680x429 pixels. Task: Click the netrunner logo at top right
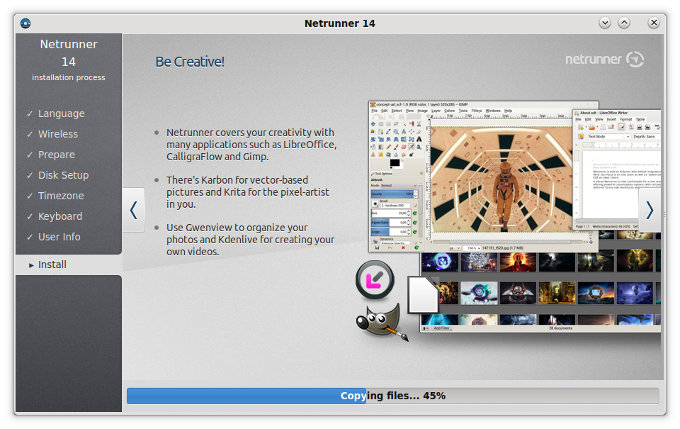coord(604,59)
